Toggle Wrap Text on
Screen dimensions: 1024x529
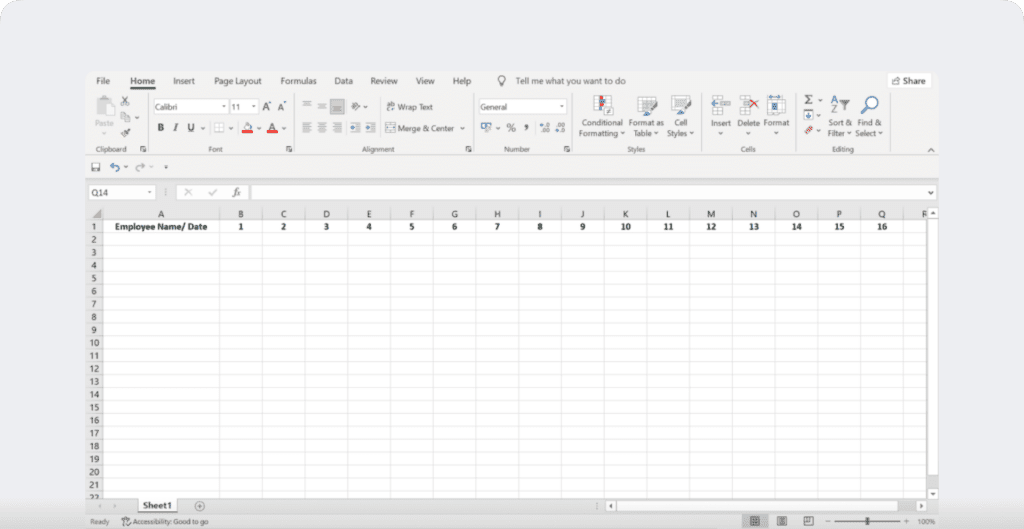[x=409, y=107]
